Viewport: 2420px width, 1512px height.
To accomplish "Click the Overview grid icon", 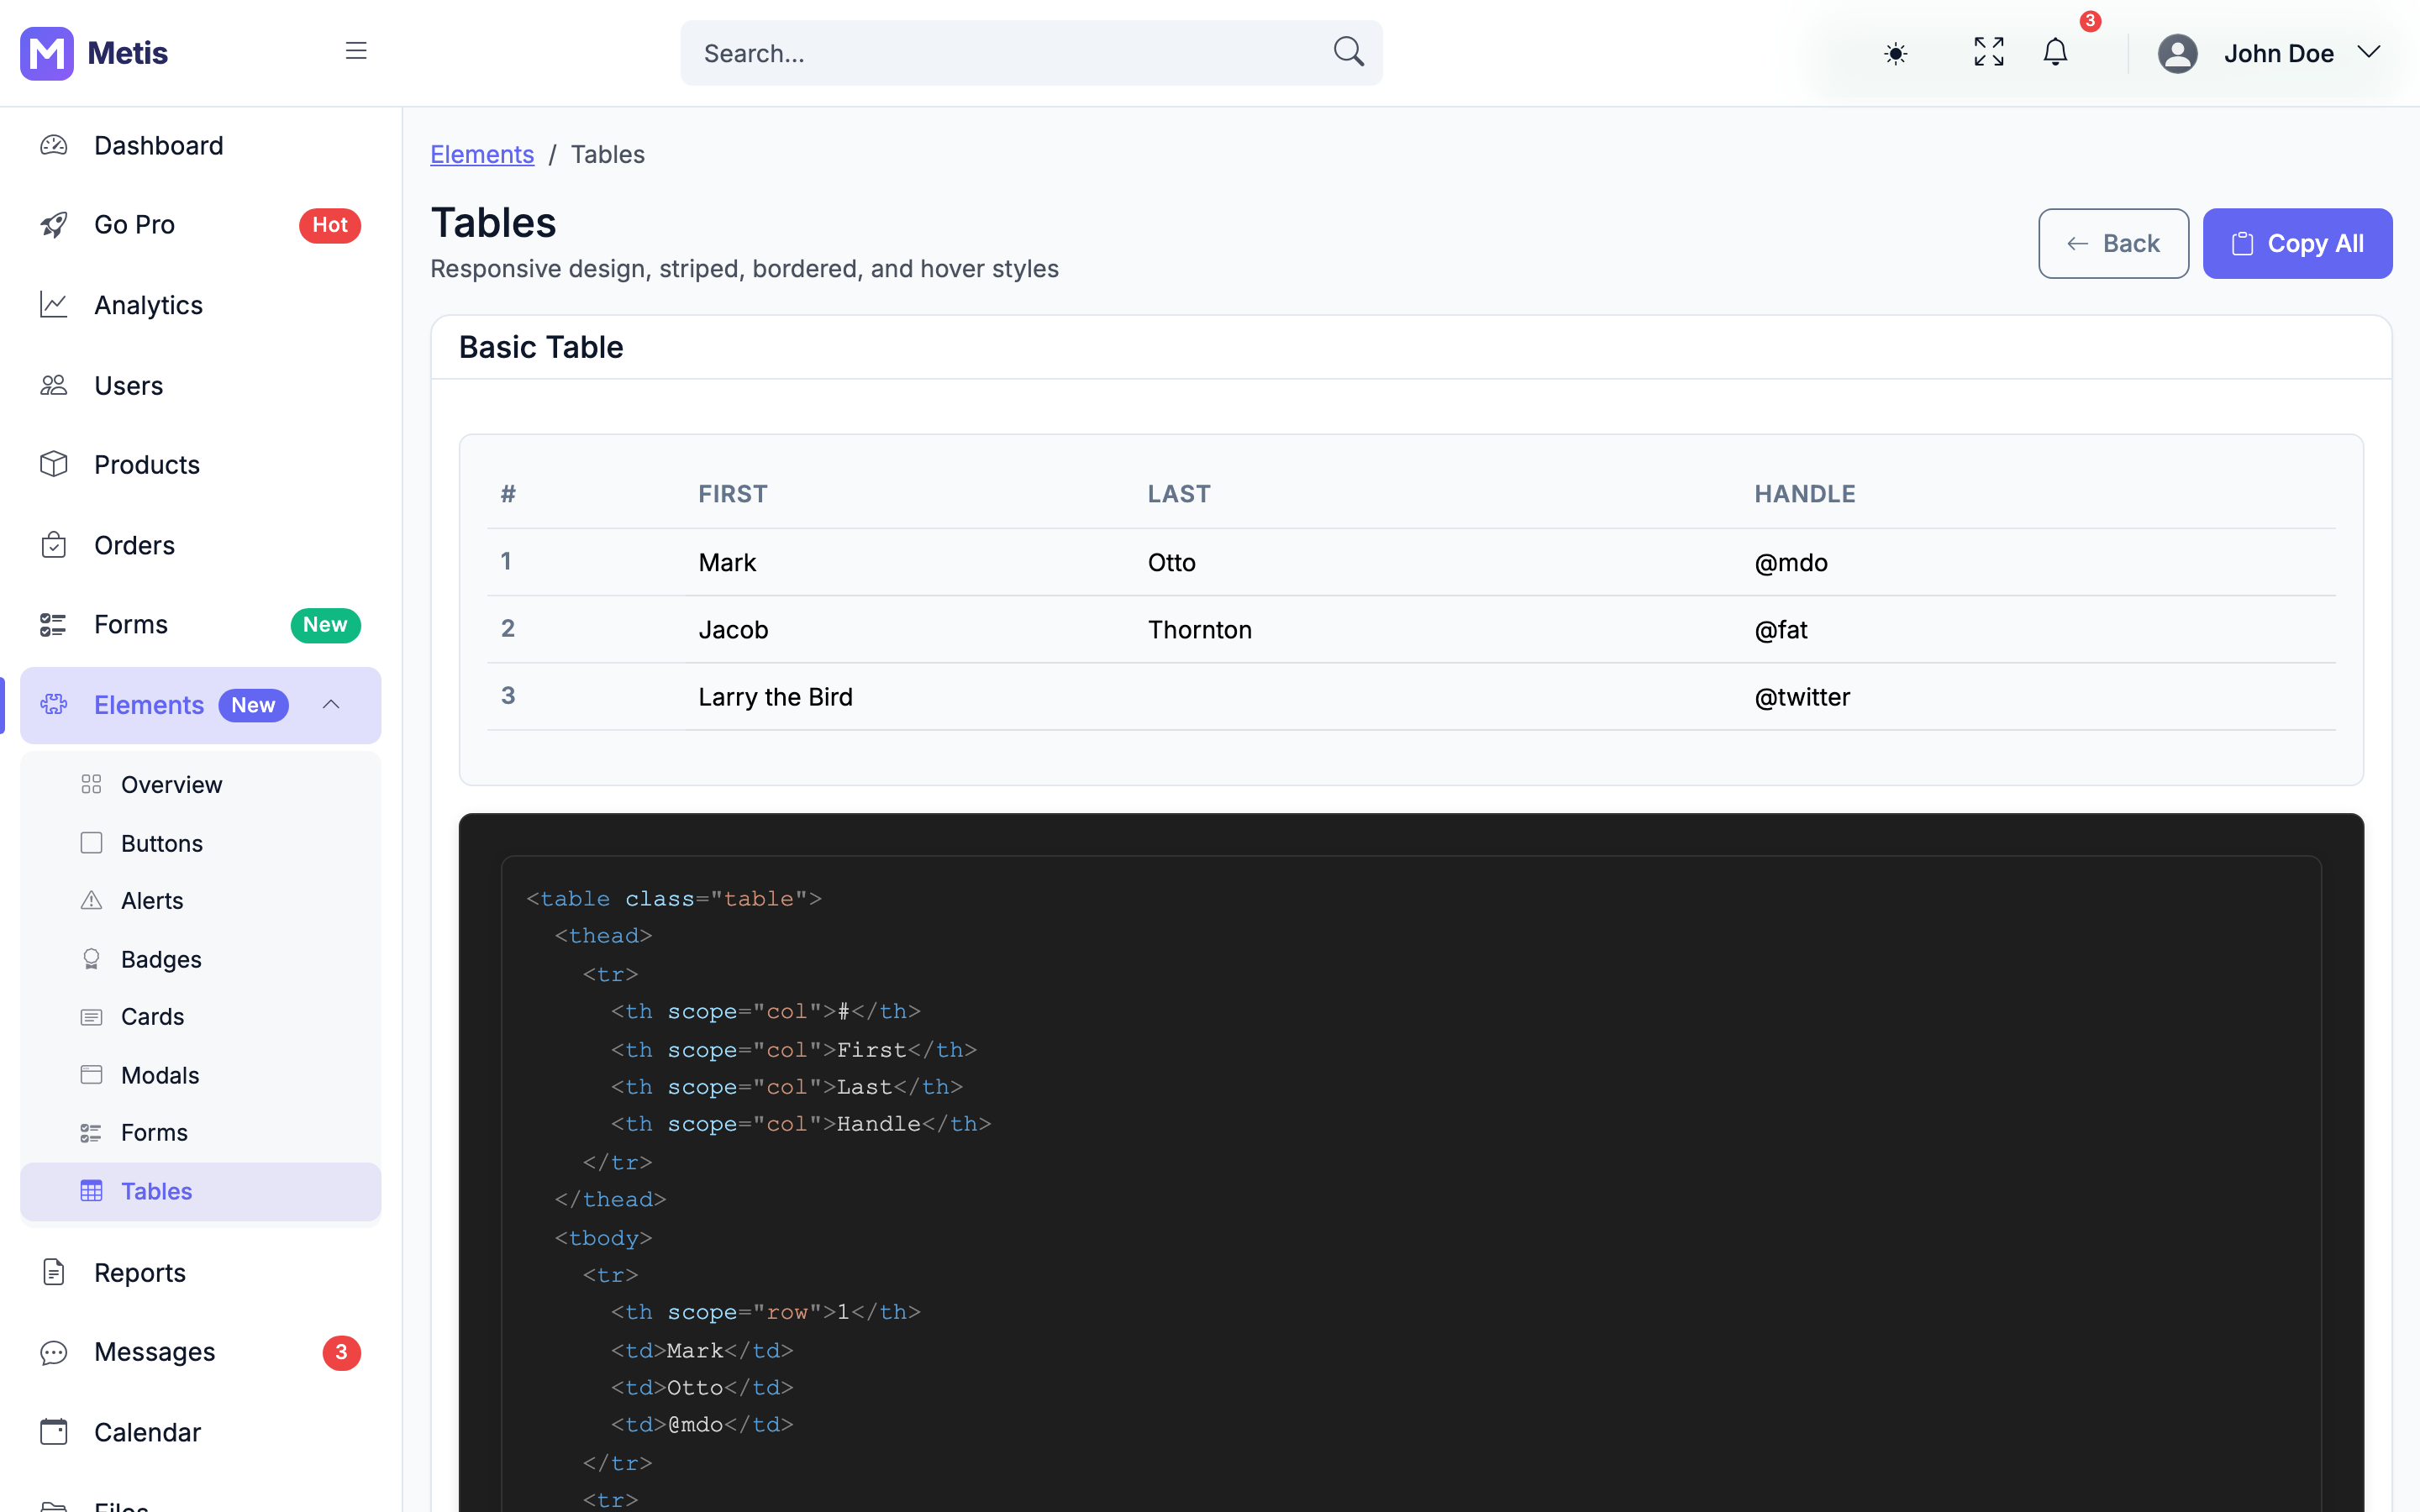I will pos(91,784).
